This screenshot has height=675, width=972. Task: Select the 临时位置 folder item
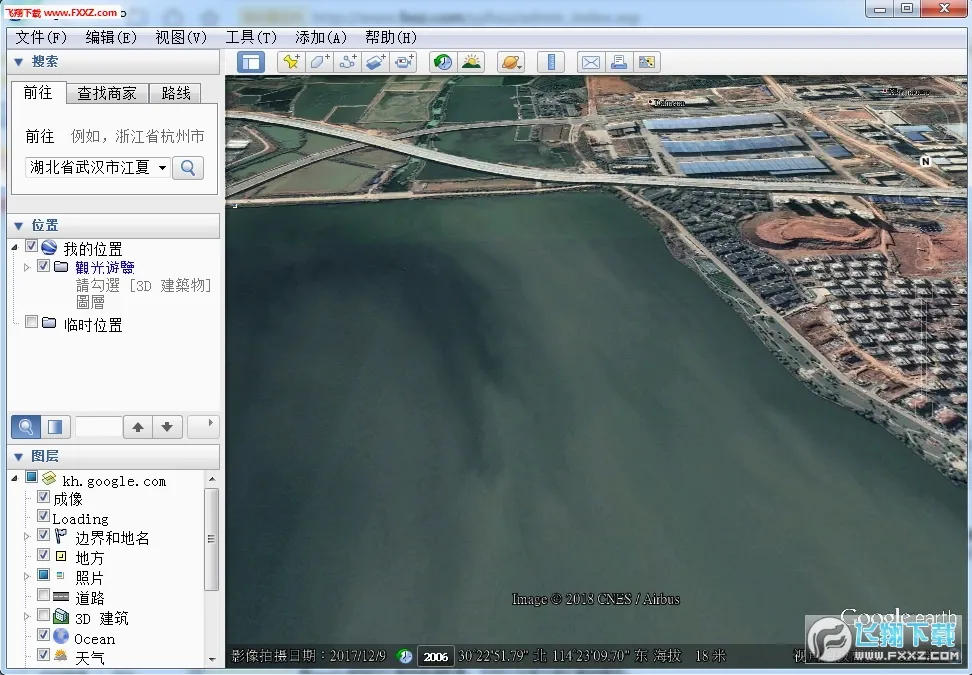click(92, 325)
